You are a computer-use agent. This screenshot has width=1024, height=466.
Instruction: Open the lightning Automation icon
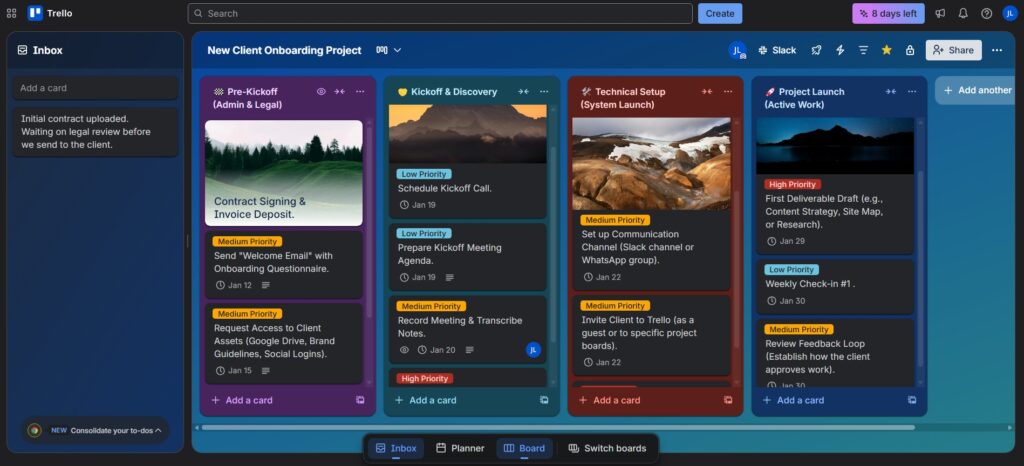pyautogui.click(x=840, y=50)
